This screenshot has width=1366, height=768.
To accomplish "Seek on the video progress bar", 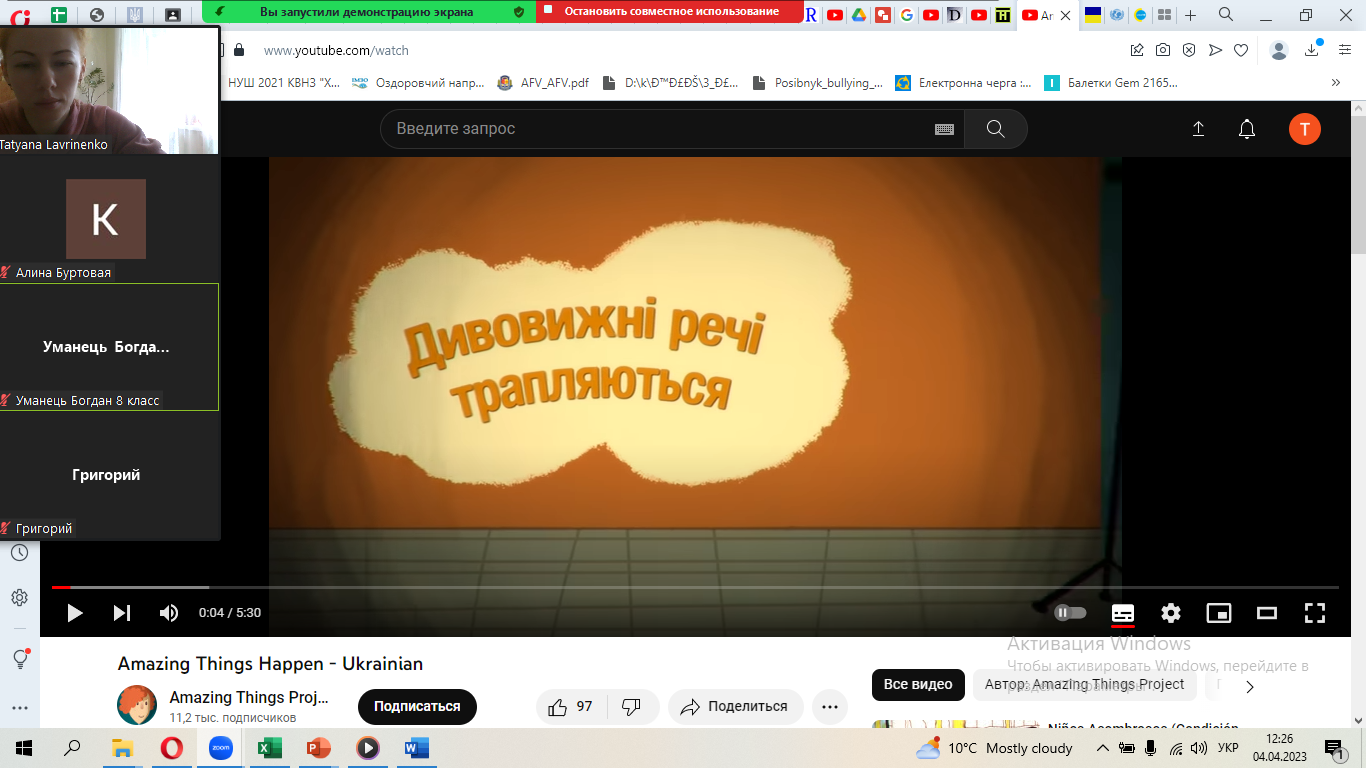I will pos(695,587).
